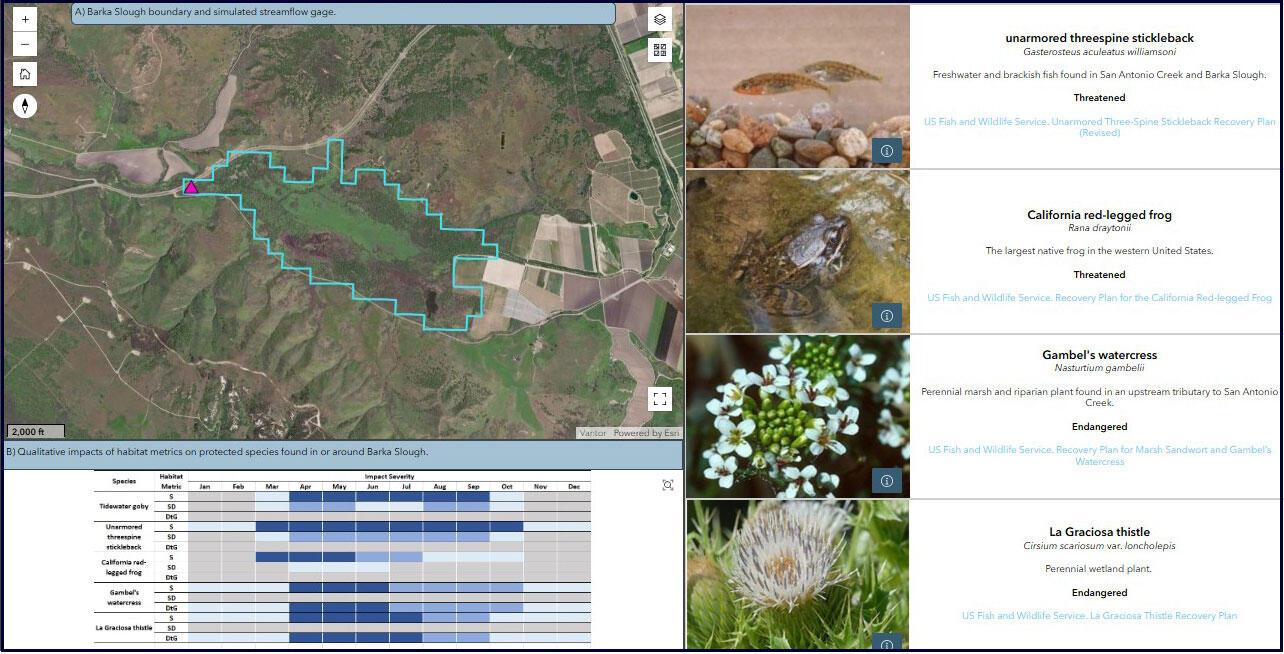
Task: Open the La Graciosa Thistle Recovery Plan link
Action: point(1100,615)
